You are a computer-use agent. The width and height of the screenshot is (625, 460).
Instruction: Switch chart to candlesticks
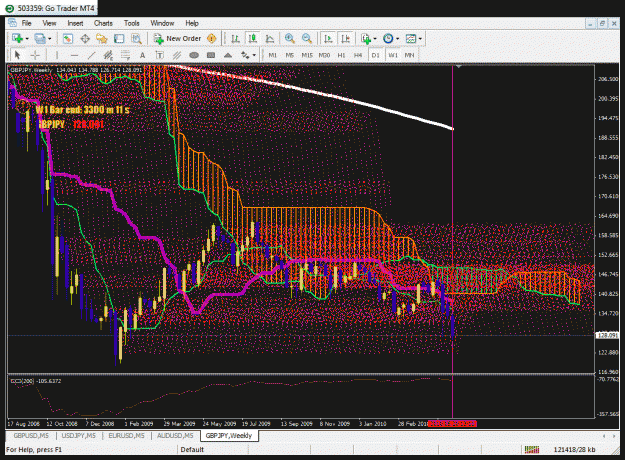[252, 39]
